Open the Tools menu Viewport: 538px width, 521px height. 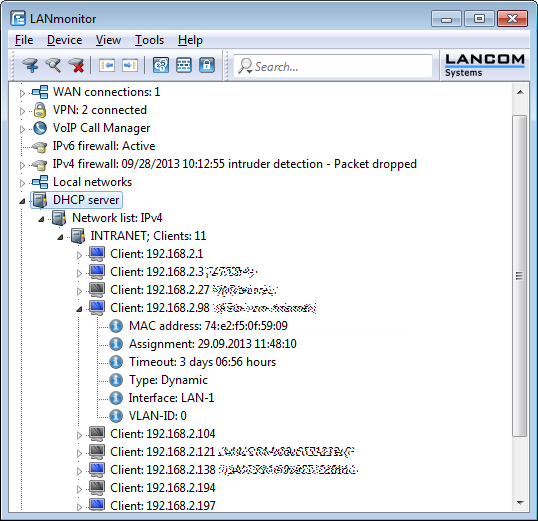(x=149, y=40)
